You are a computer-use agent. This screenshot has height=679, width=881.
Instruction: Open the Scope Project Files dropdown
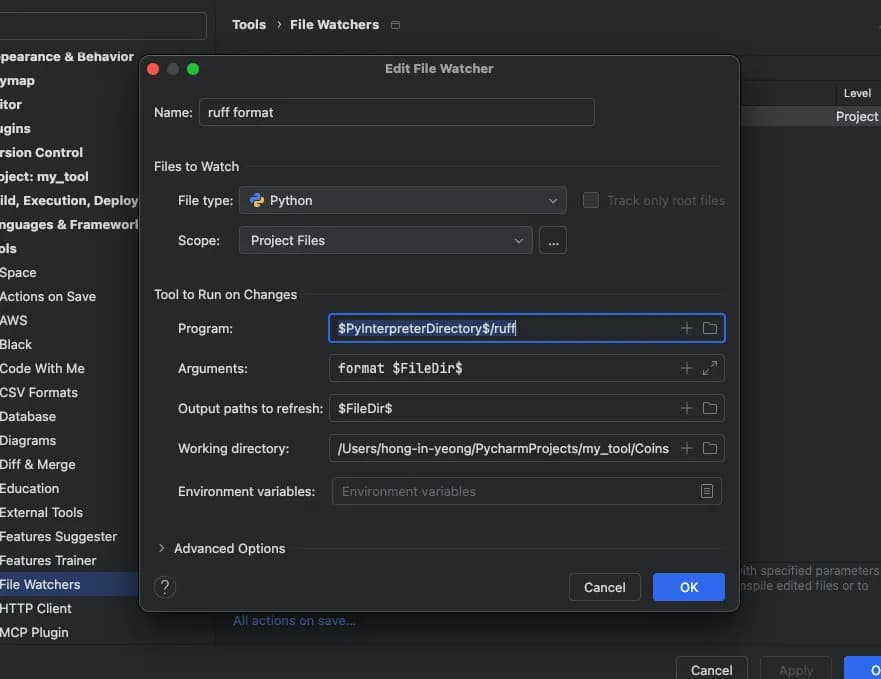point(385,240)
